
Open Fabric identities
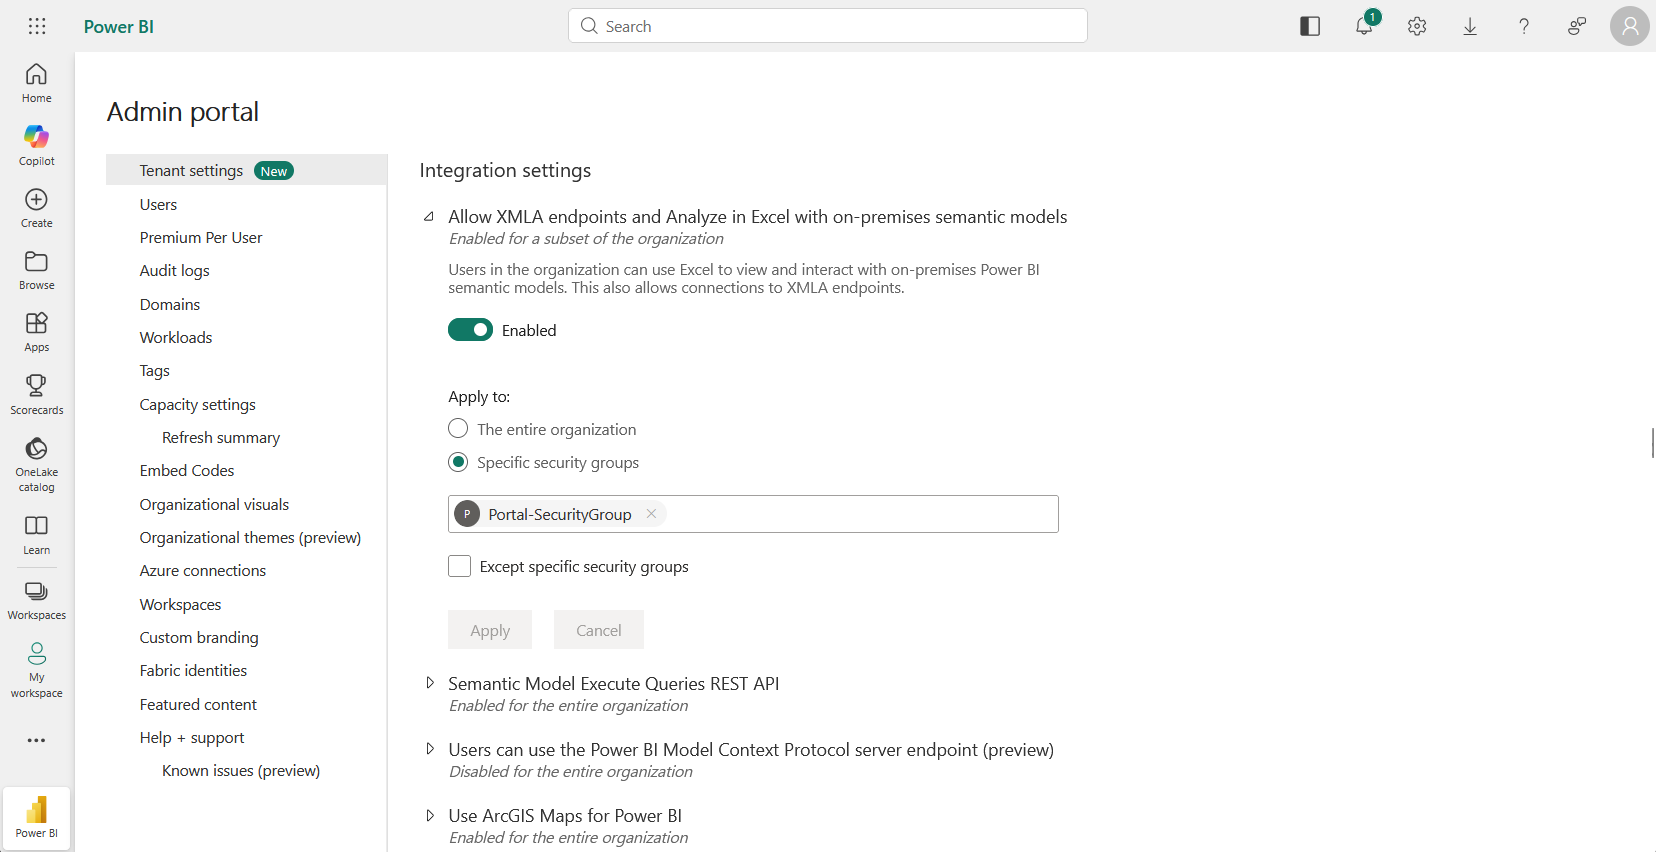pos(193,671)
